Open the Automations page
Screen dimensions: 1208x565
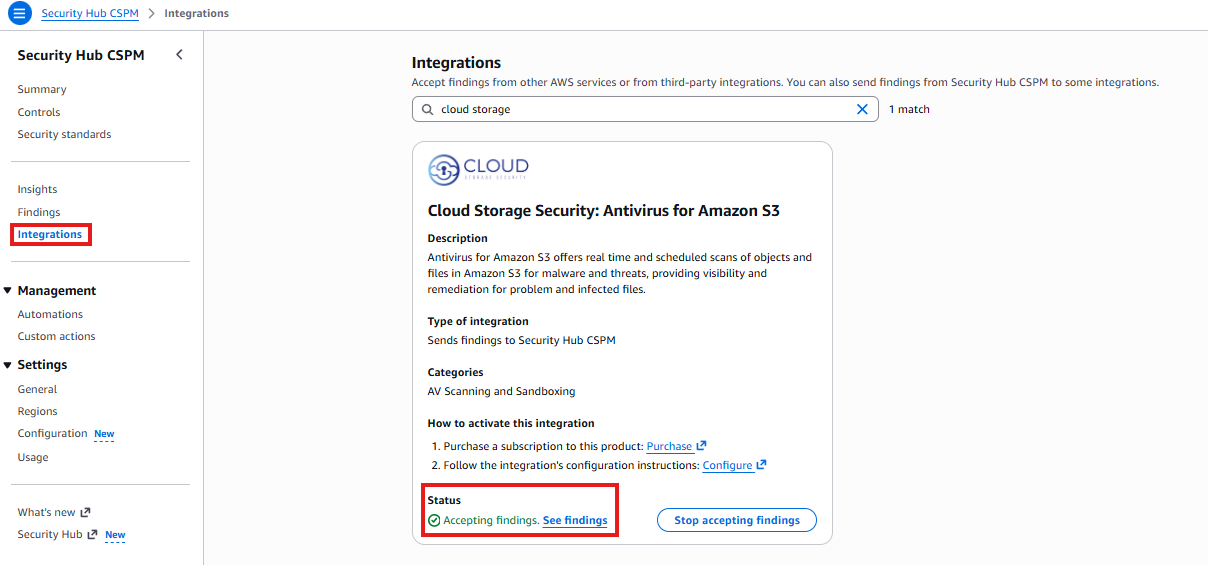[50, 314]
